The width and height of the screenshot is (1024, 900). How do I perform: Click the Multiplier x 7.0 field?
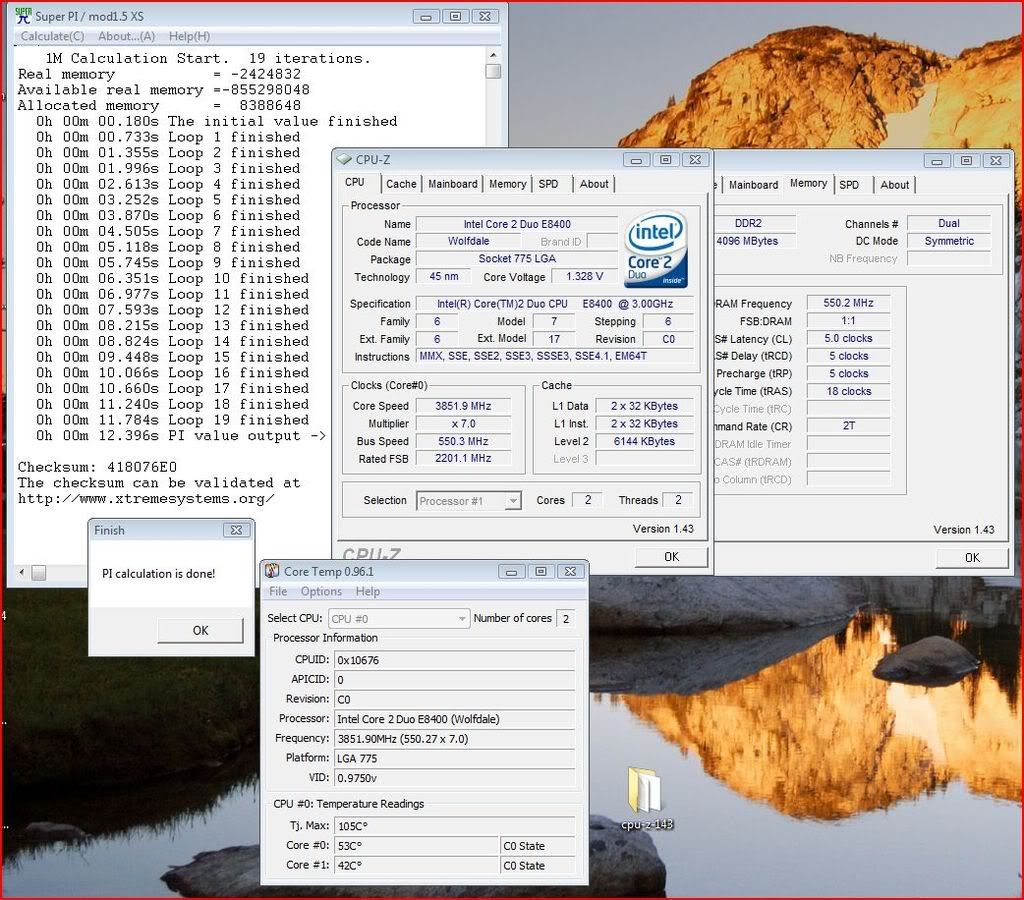click(x=464, y=423)
